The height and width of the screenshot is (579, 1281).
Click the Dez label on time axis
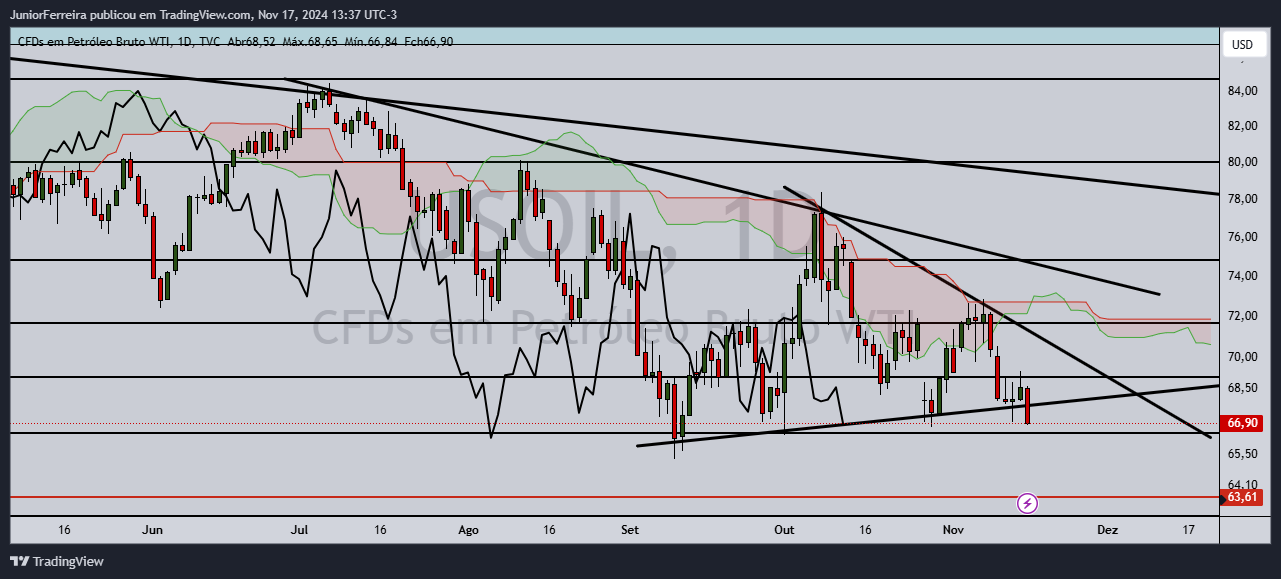(x=1107, y=529)
